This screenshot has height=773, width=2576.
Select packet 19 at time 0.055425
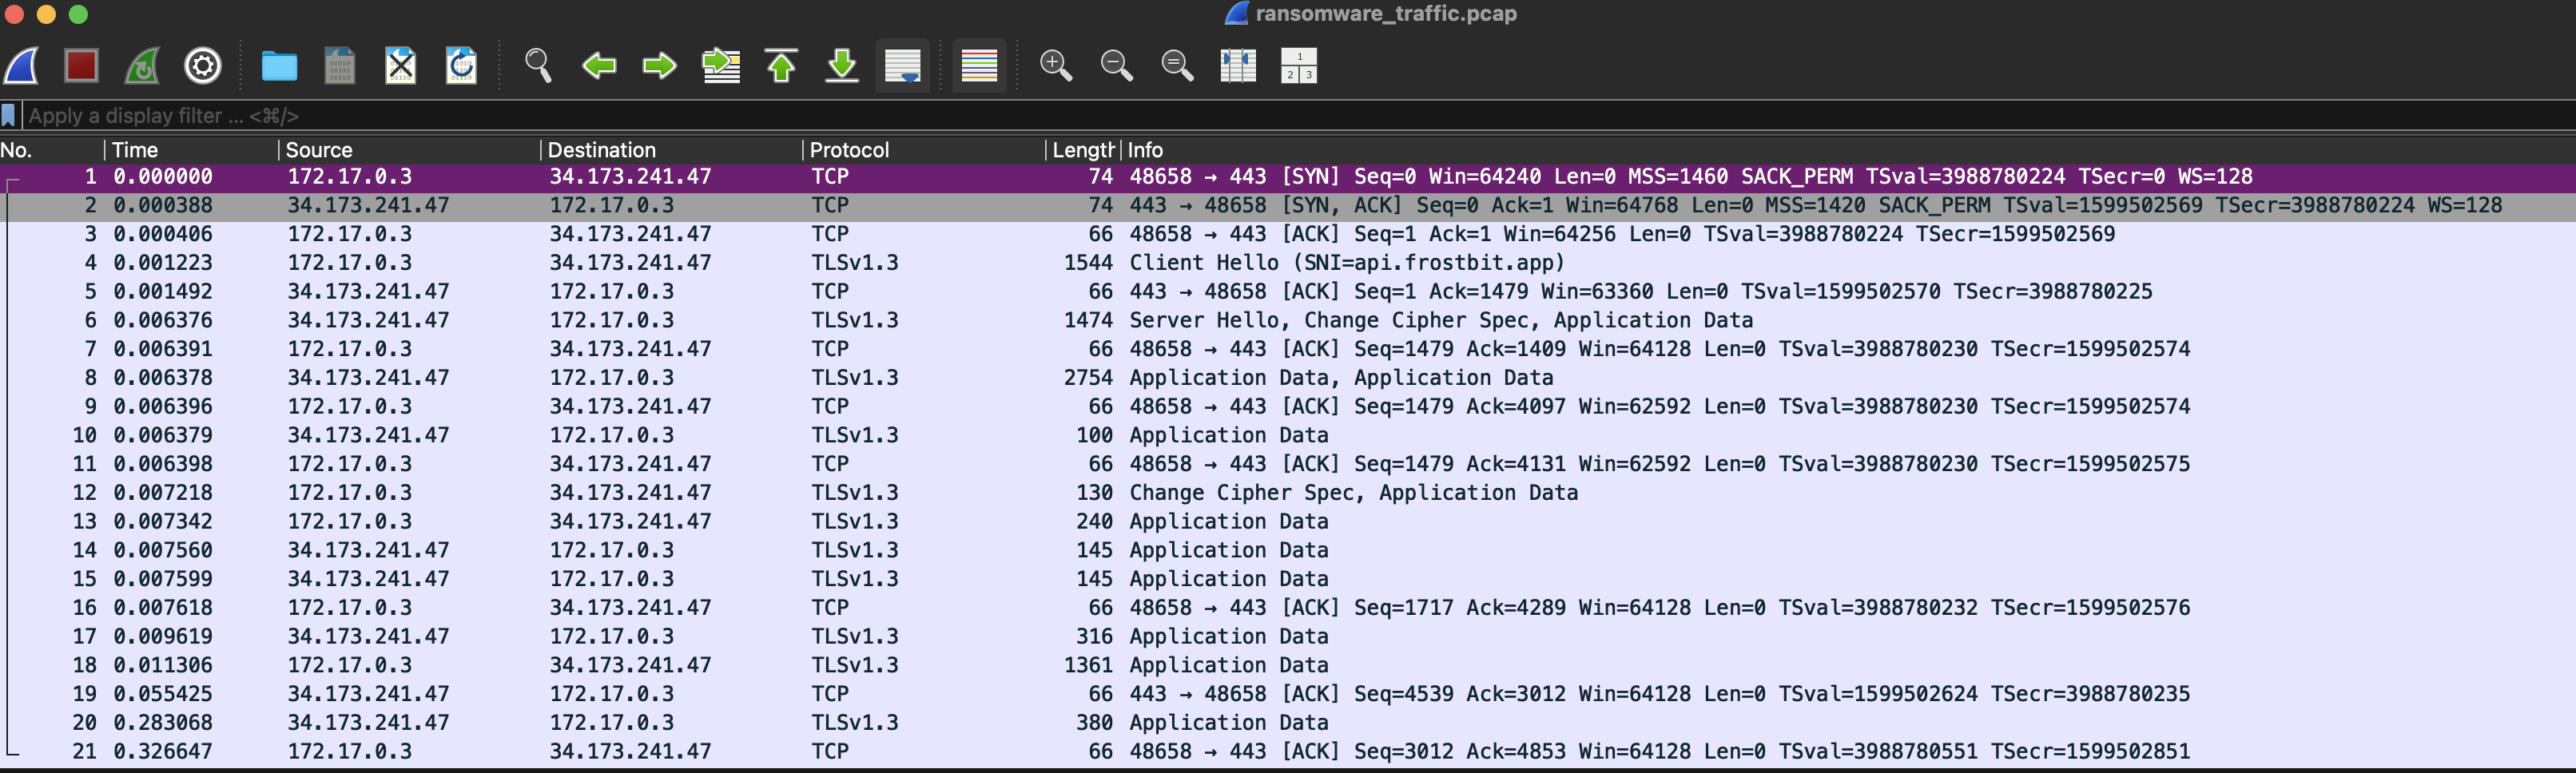[x=1288, y=694]
